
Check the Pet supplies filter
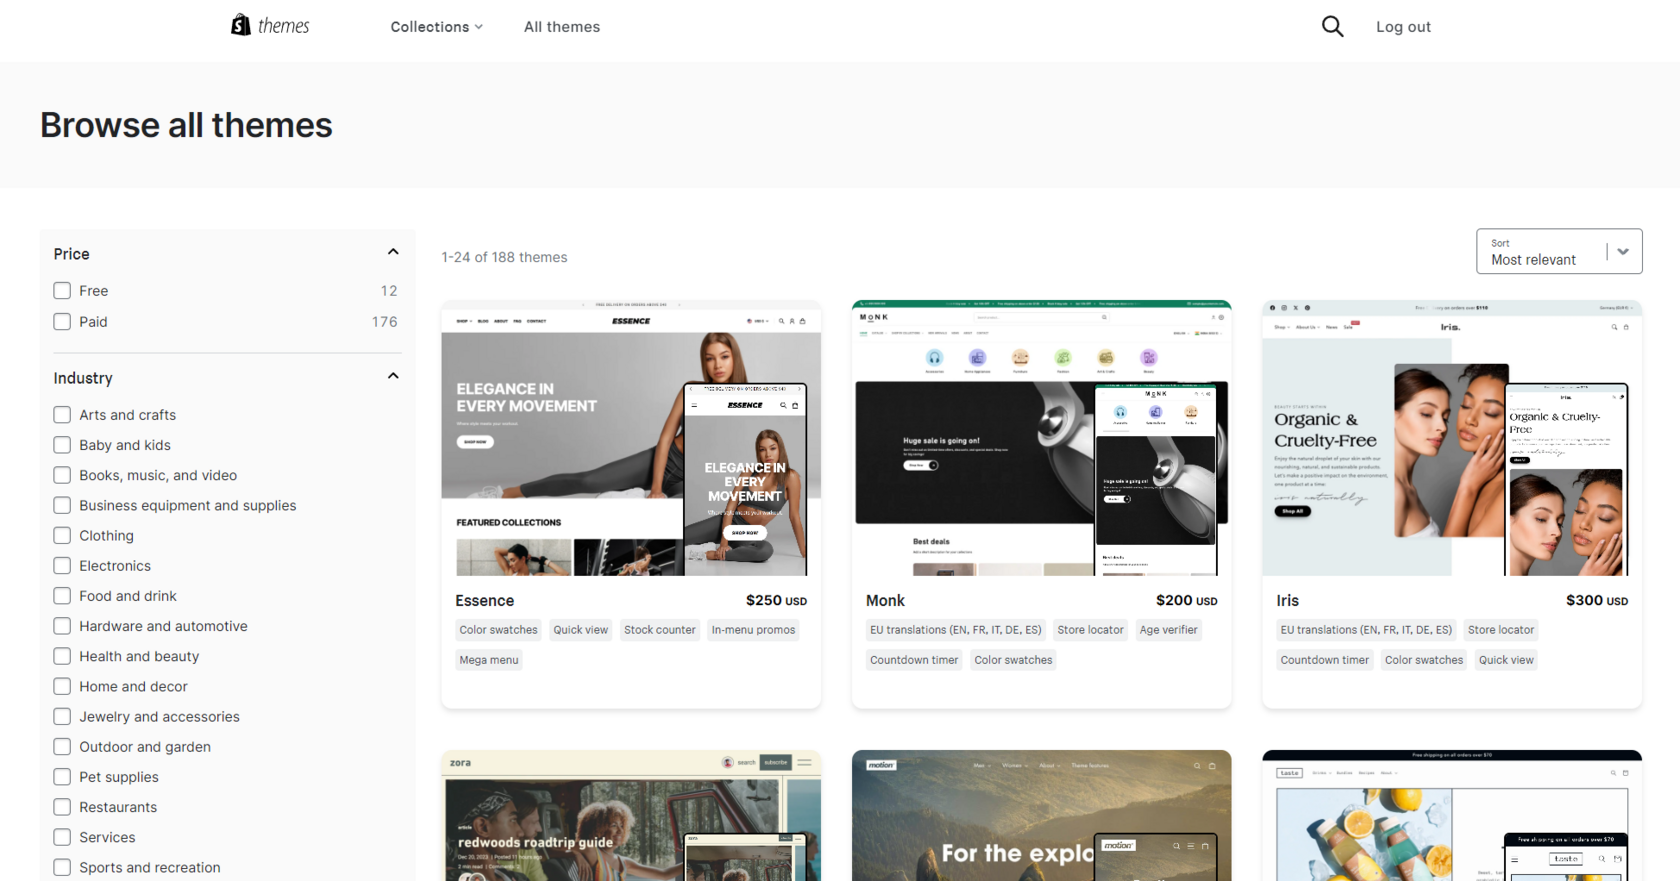tap(62, 777)
